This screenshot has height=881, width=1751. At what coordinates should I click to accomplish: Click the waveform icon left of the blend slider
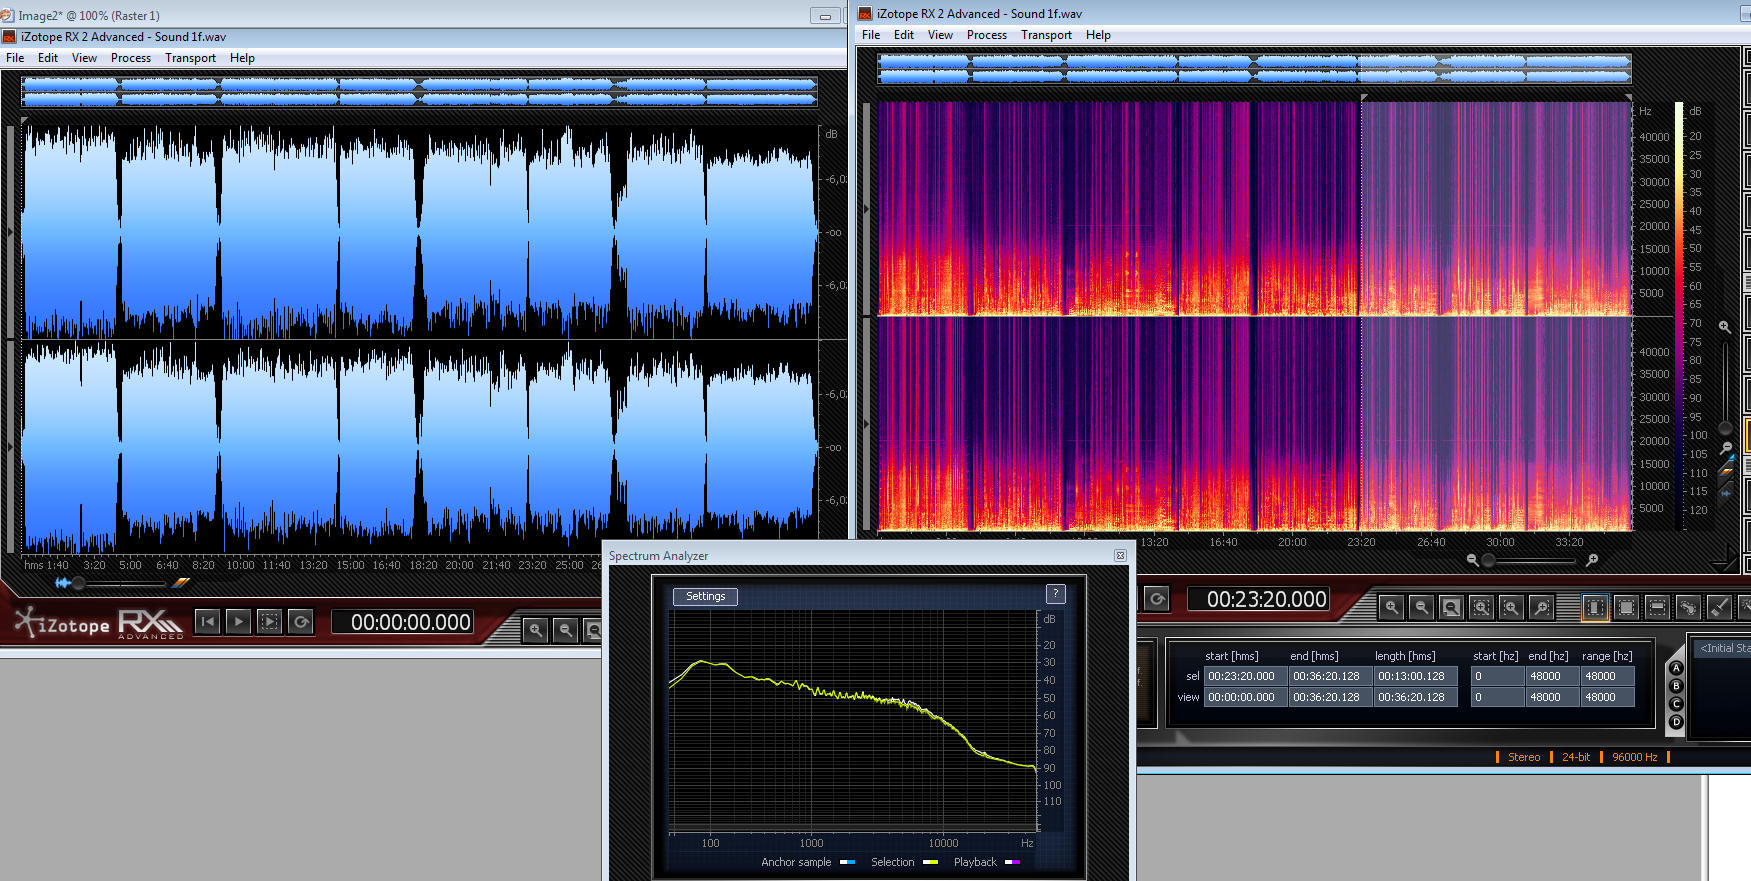[x=63, y=583]
